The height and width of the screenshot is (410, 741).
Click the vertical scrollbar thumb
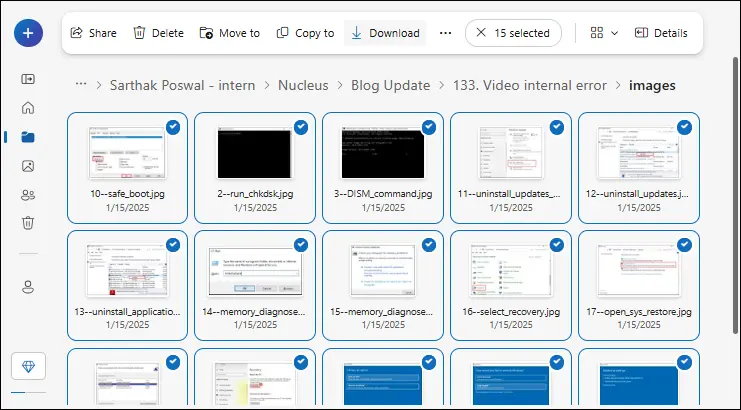pos(735,195)
